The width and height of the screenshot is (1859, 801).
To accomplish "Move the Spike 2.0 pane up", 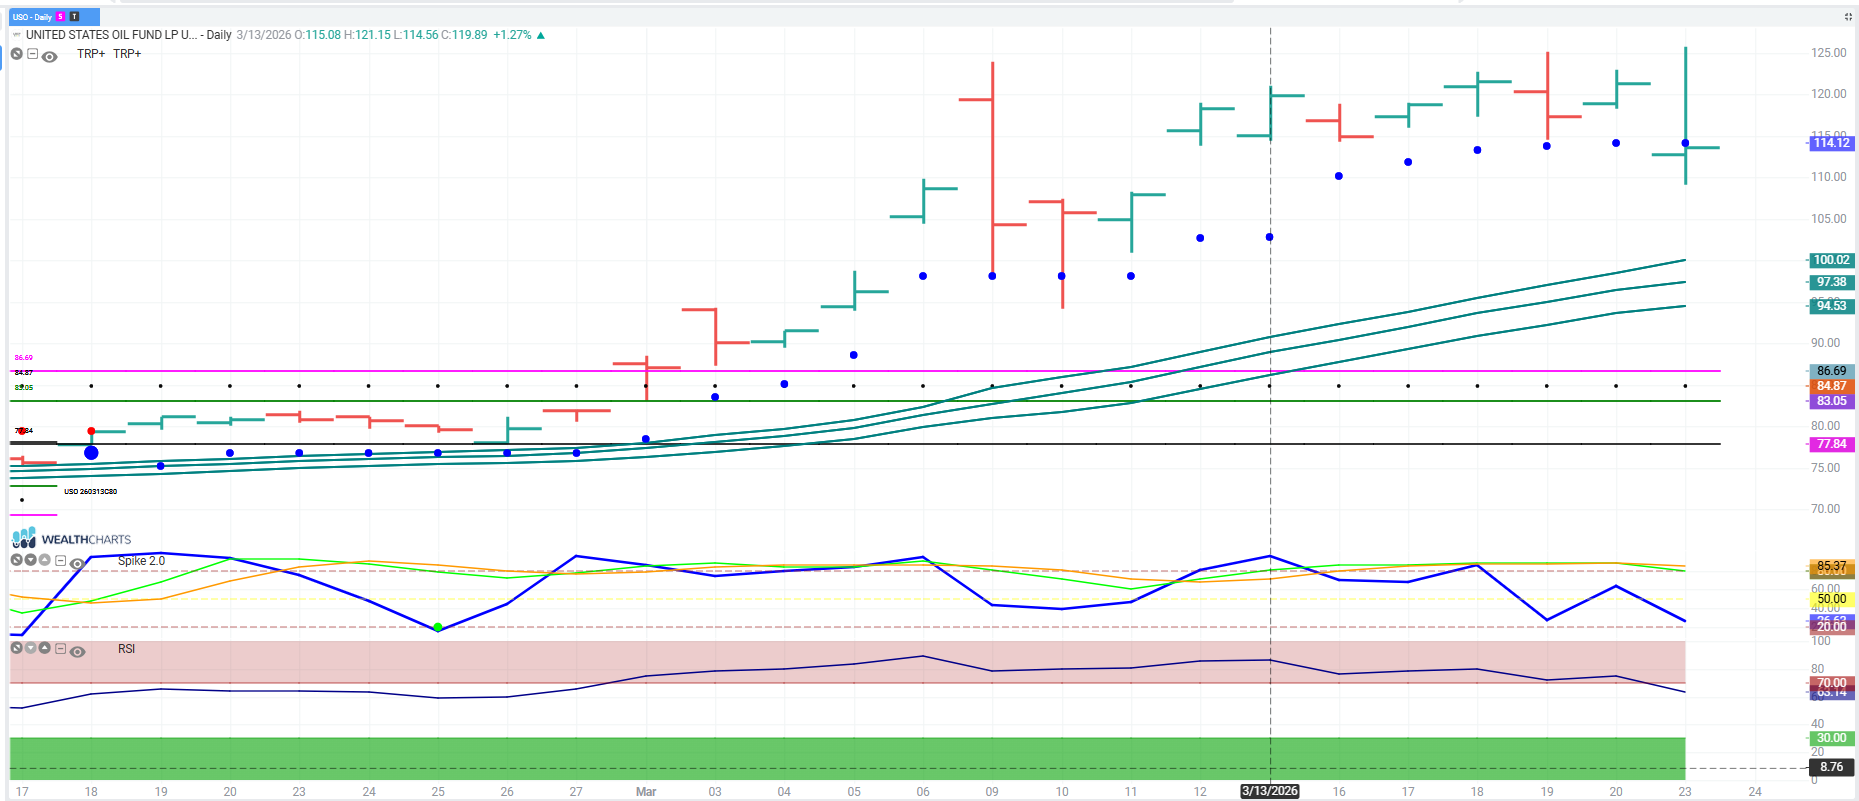I will pos(45,560).
